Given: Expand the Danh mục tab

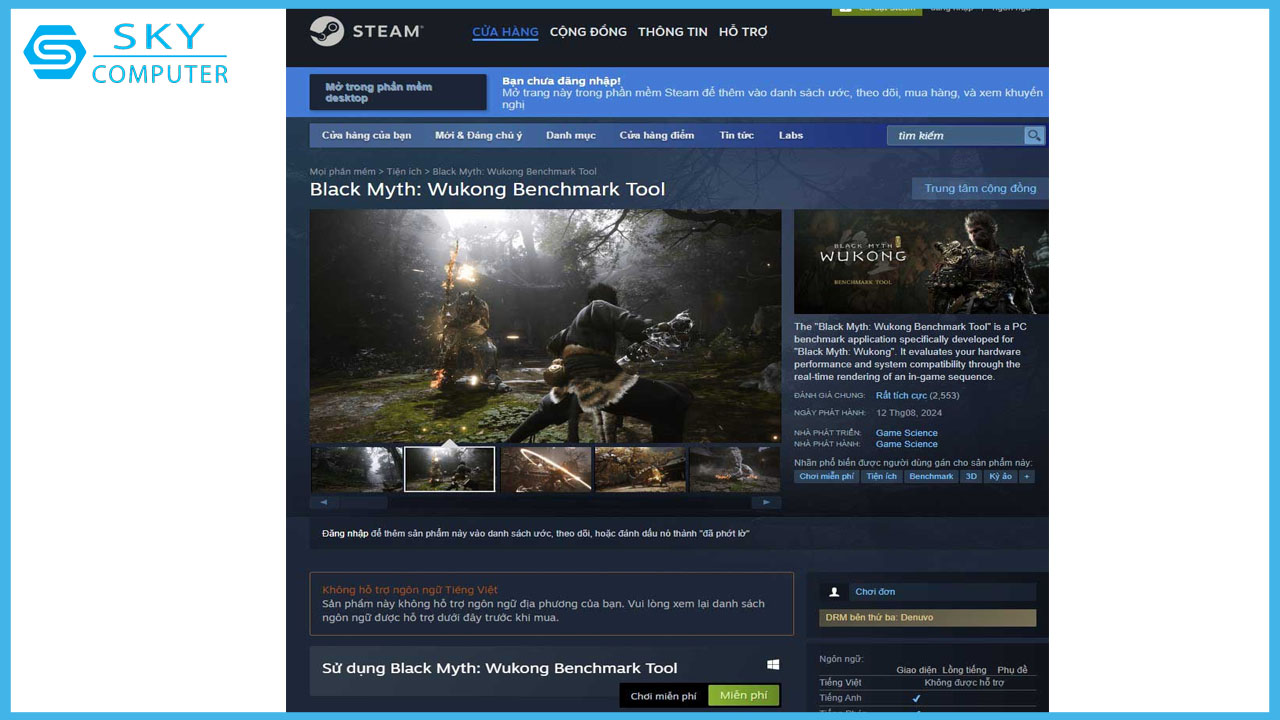Looking at the screenshot, I should click(x=570, y=135).
